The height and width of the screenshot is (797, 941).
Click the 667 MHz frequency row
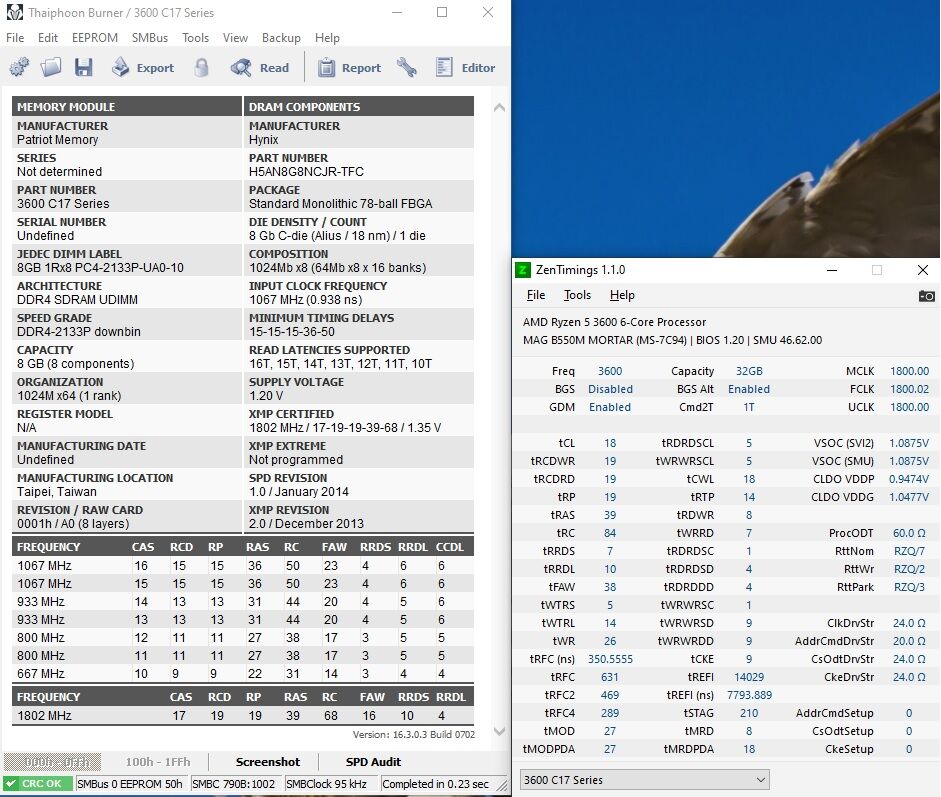point(243,673)
